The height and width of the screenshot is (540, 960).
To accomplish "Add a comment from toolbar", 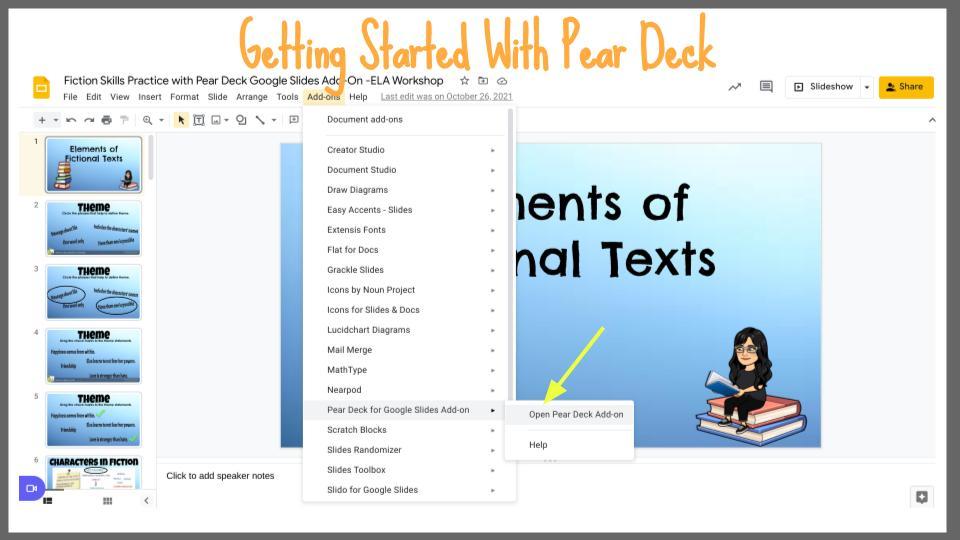I will point(294,120).
